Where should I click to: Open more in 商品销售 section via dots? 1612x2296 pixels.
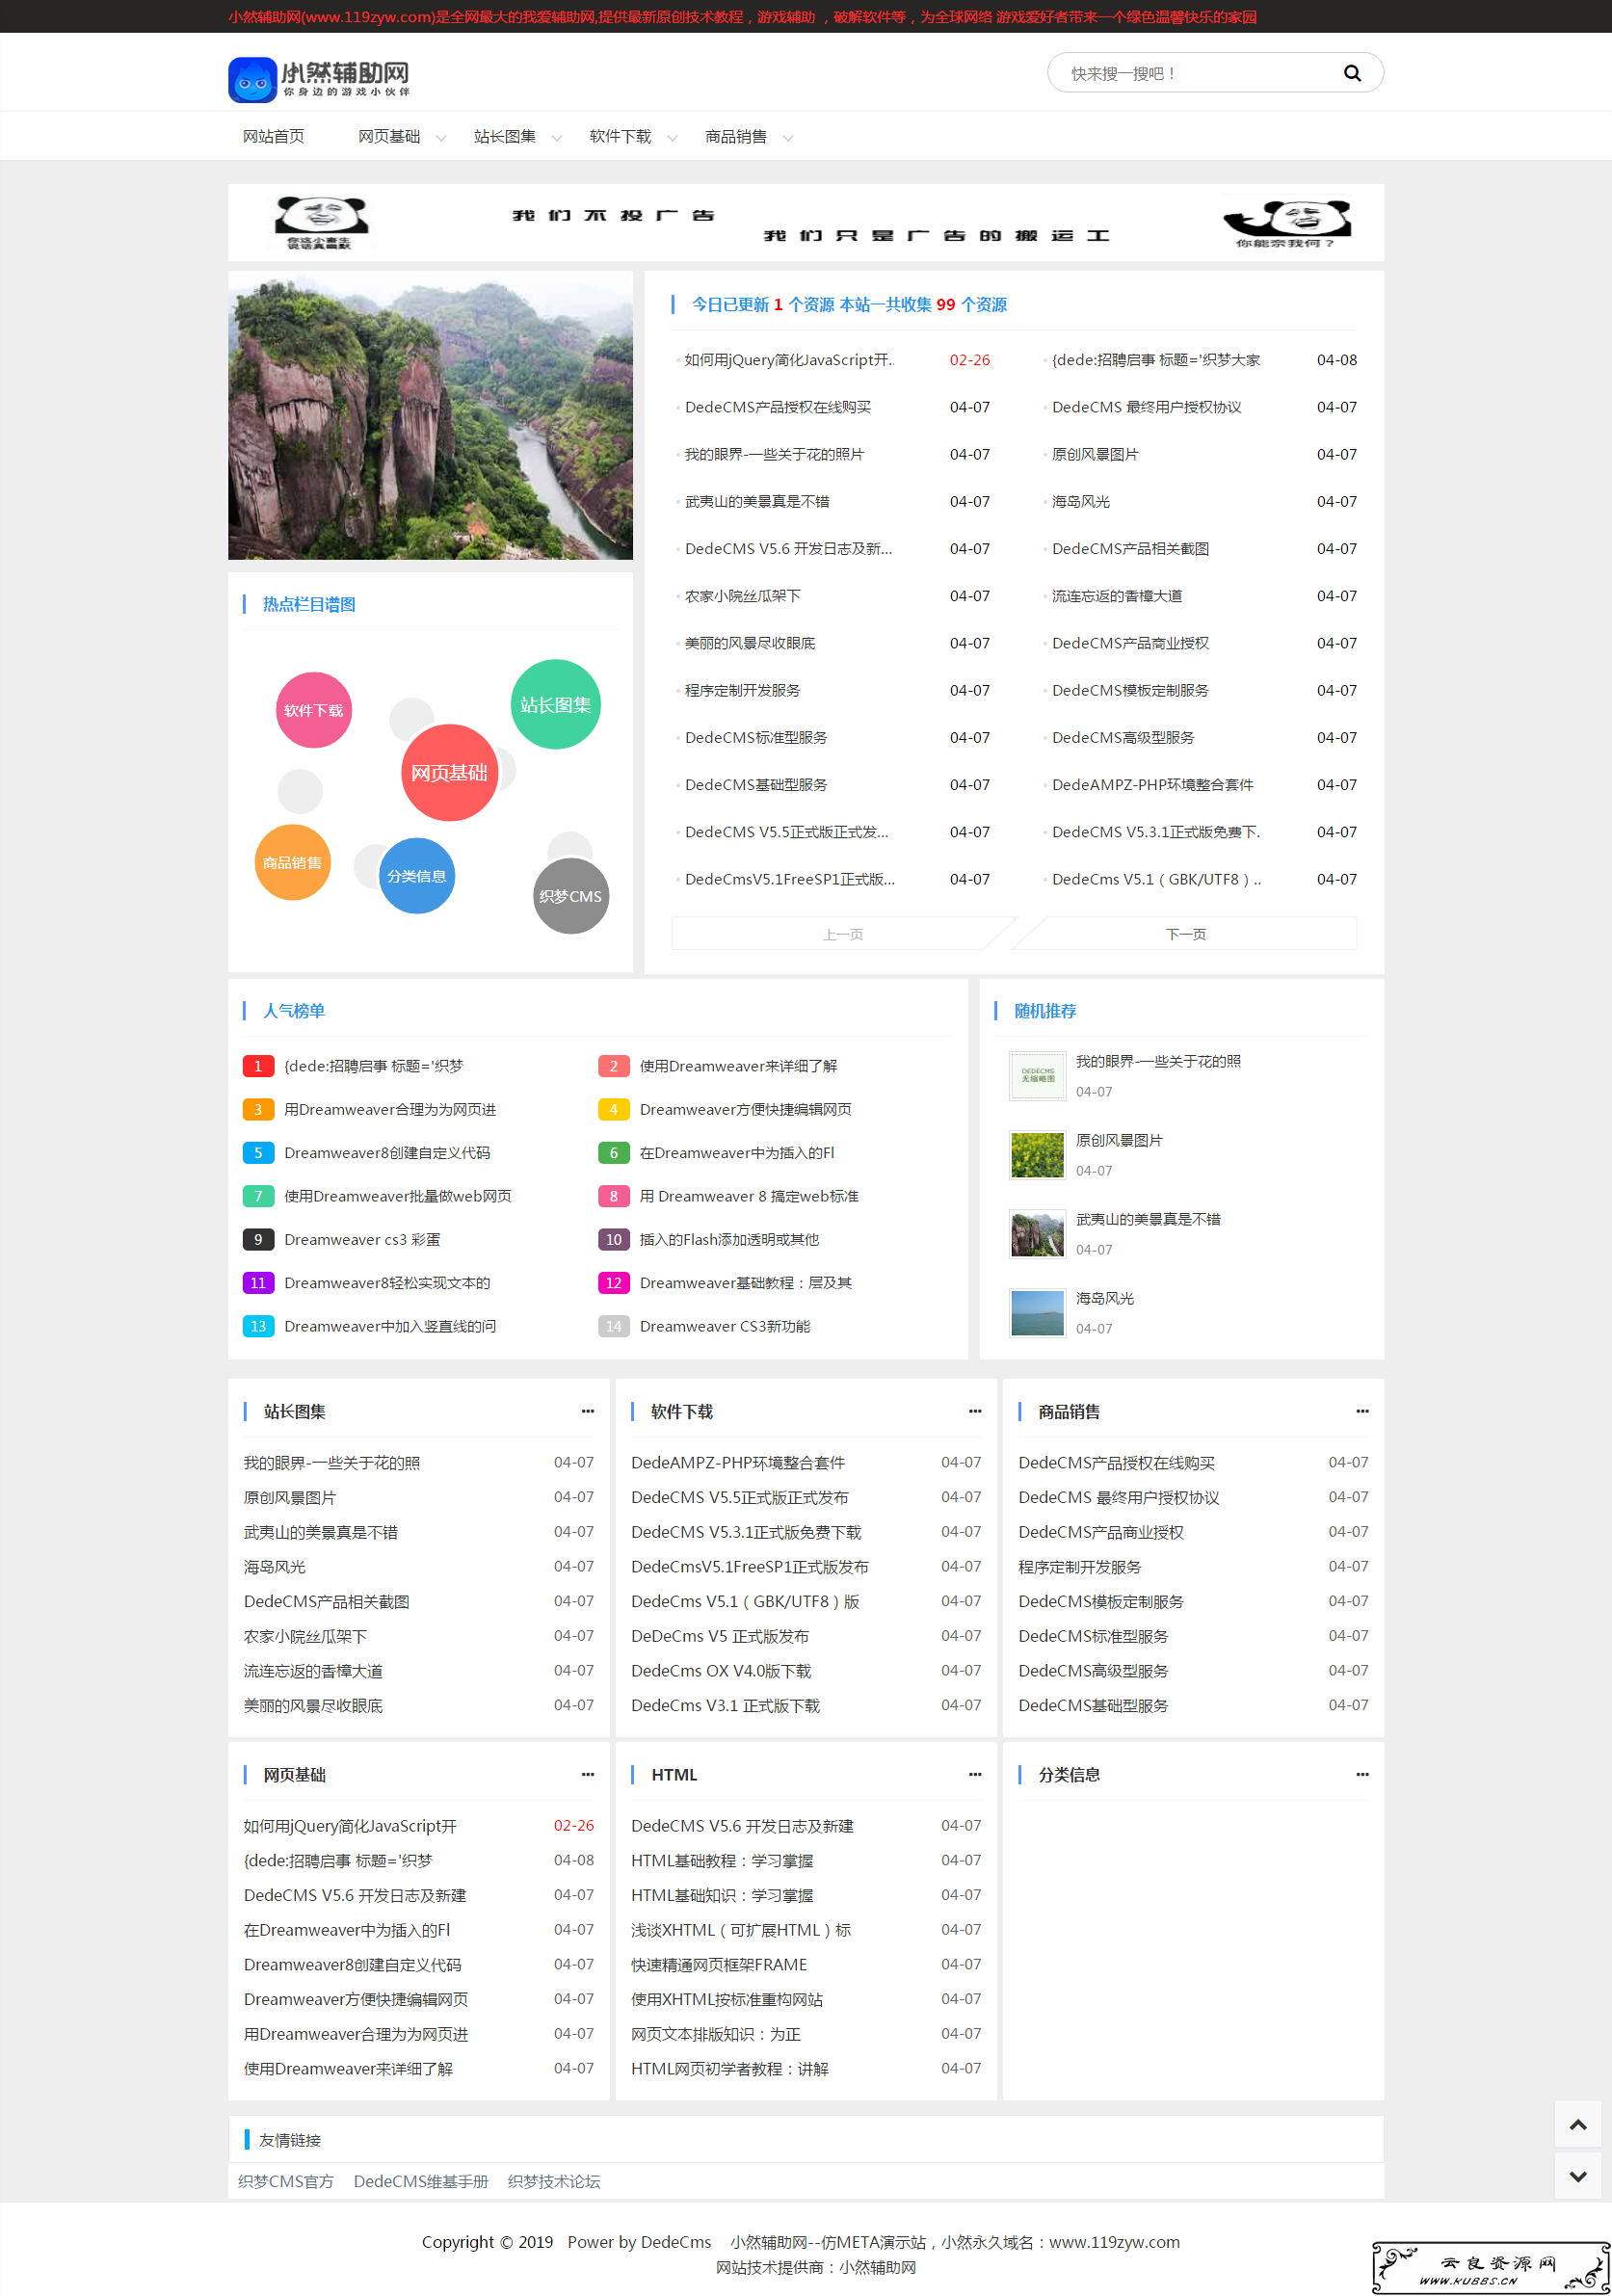click(1362, 1411)
